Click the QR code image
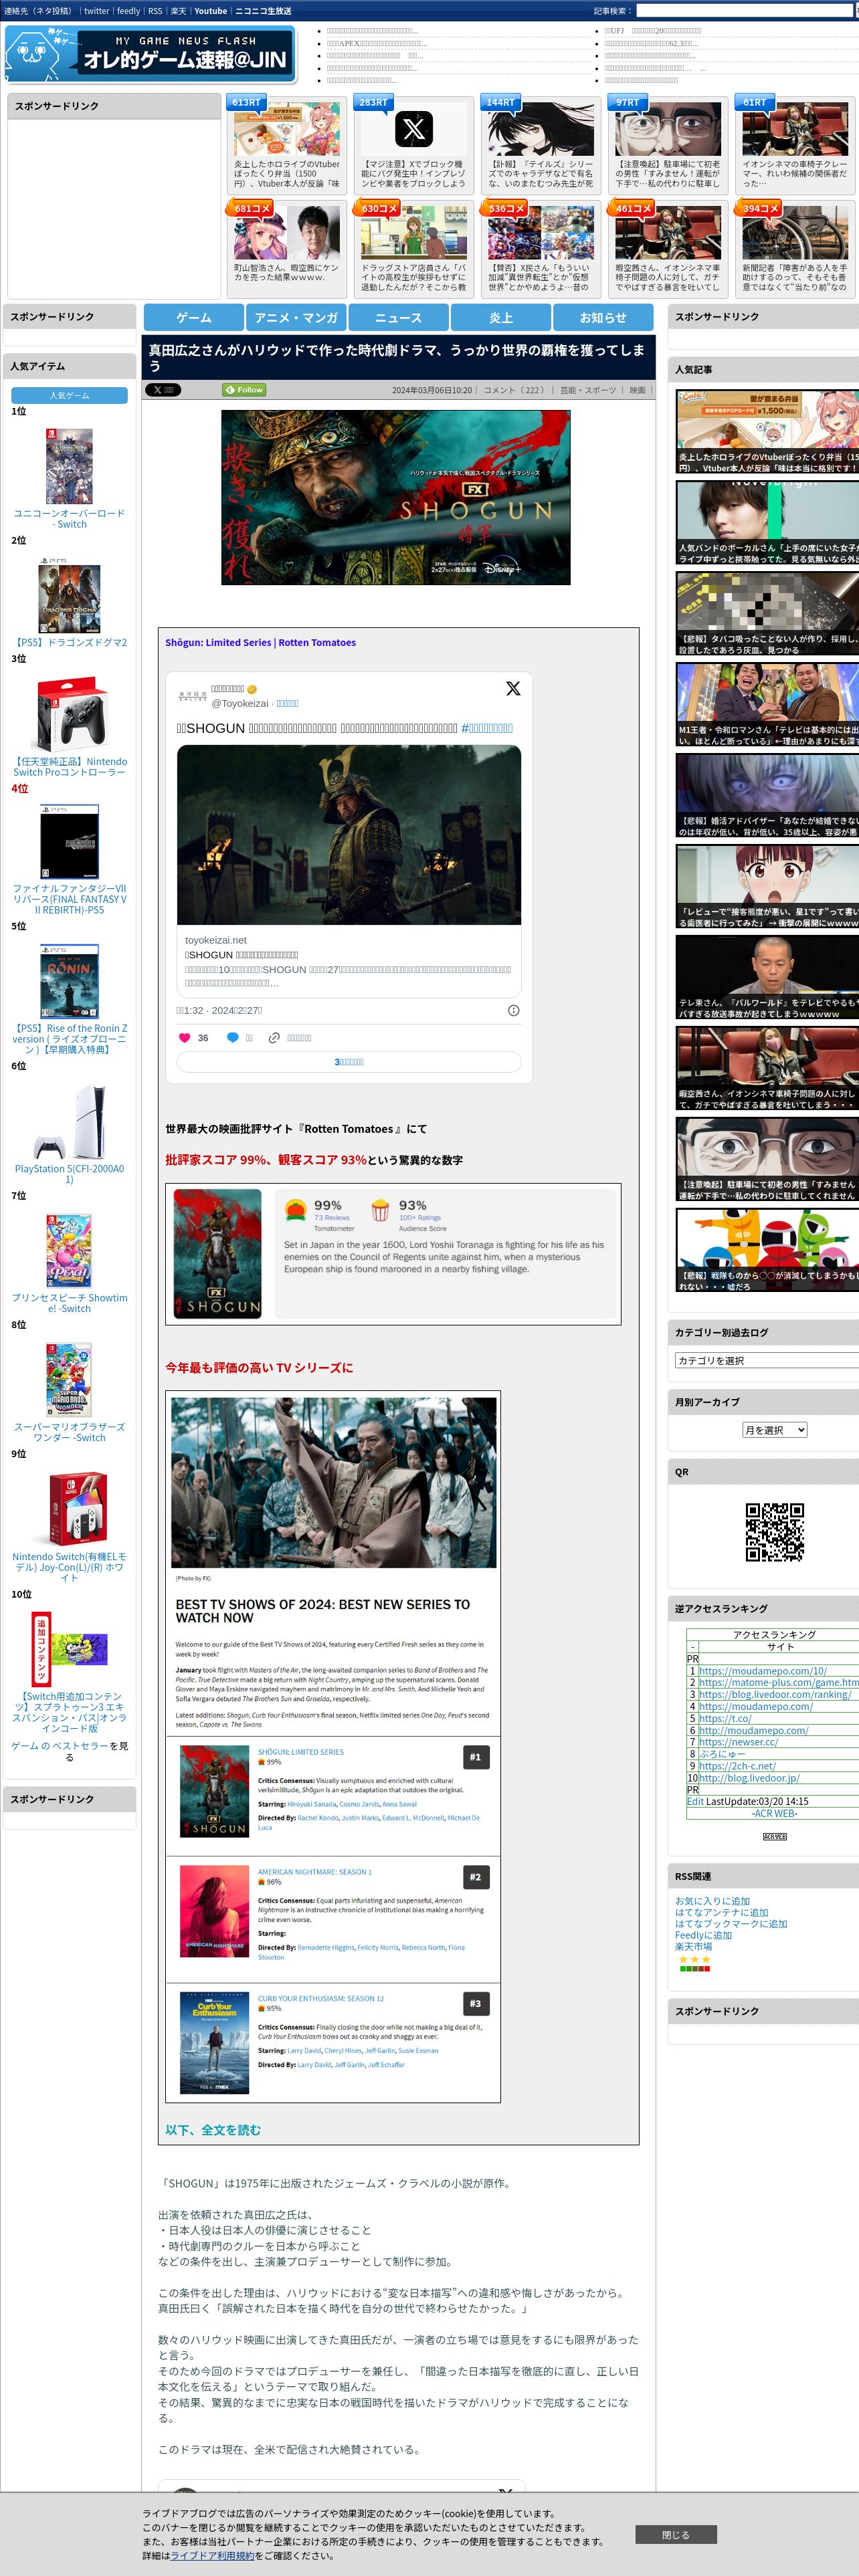This screenshot has height=2576, width=859. 775,1532
